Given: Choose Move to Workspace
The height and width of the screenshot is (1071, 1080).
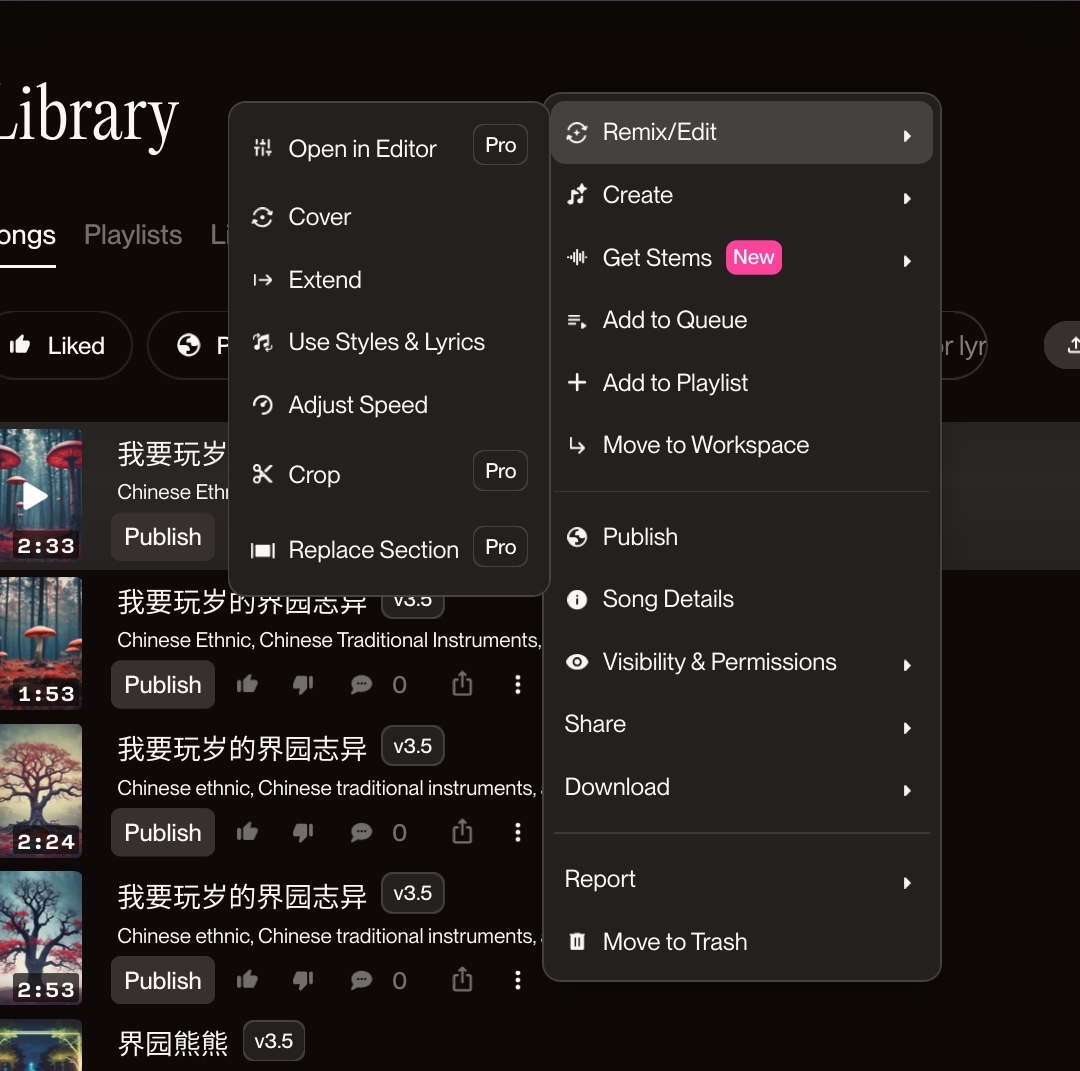Looking at the screenshot, I should pyautogui.click(x=742, y=445).
